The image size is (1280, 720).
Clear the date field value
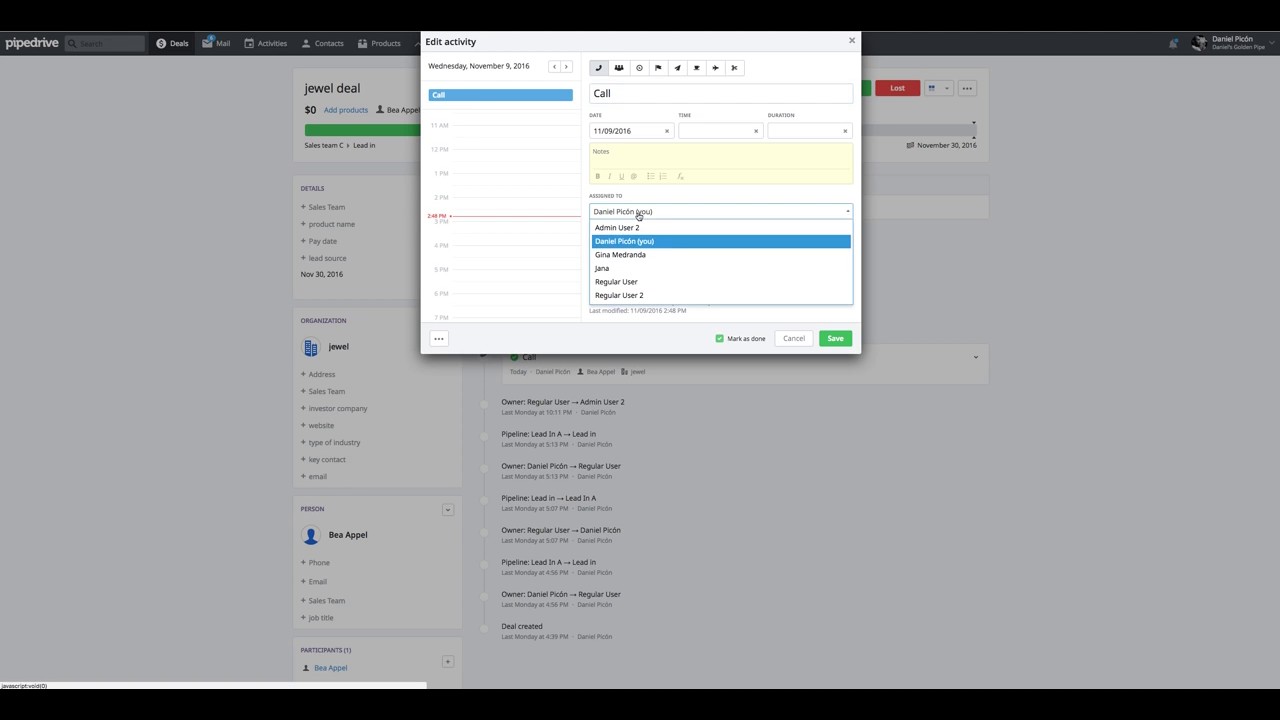[667, 131]
